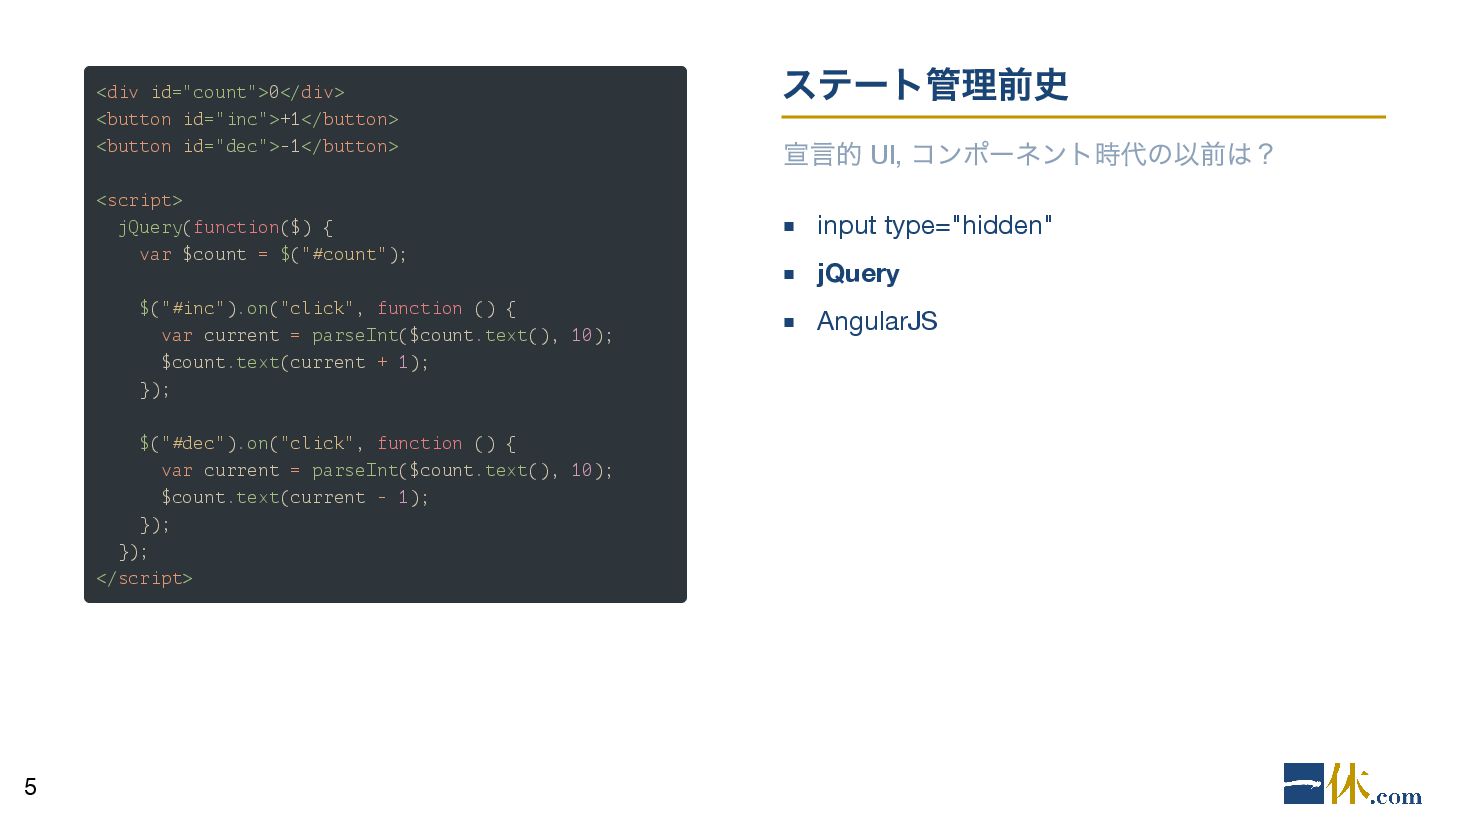The width and height of the screenshot is (1470, 828).
Task: Click the slide title ステート管理前史
Action: click(x=925, y=85)
